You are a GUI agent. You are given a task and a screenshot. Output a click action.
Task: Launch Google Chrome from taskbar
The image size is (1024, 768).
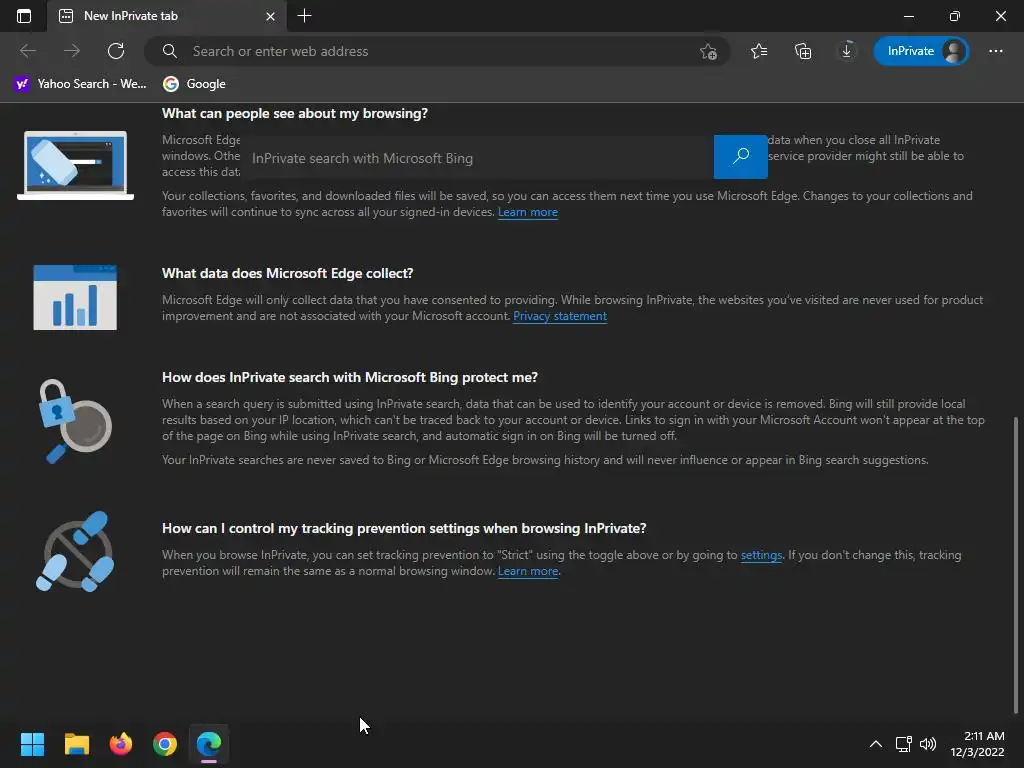click(x=165, y=744)
